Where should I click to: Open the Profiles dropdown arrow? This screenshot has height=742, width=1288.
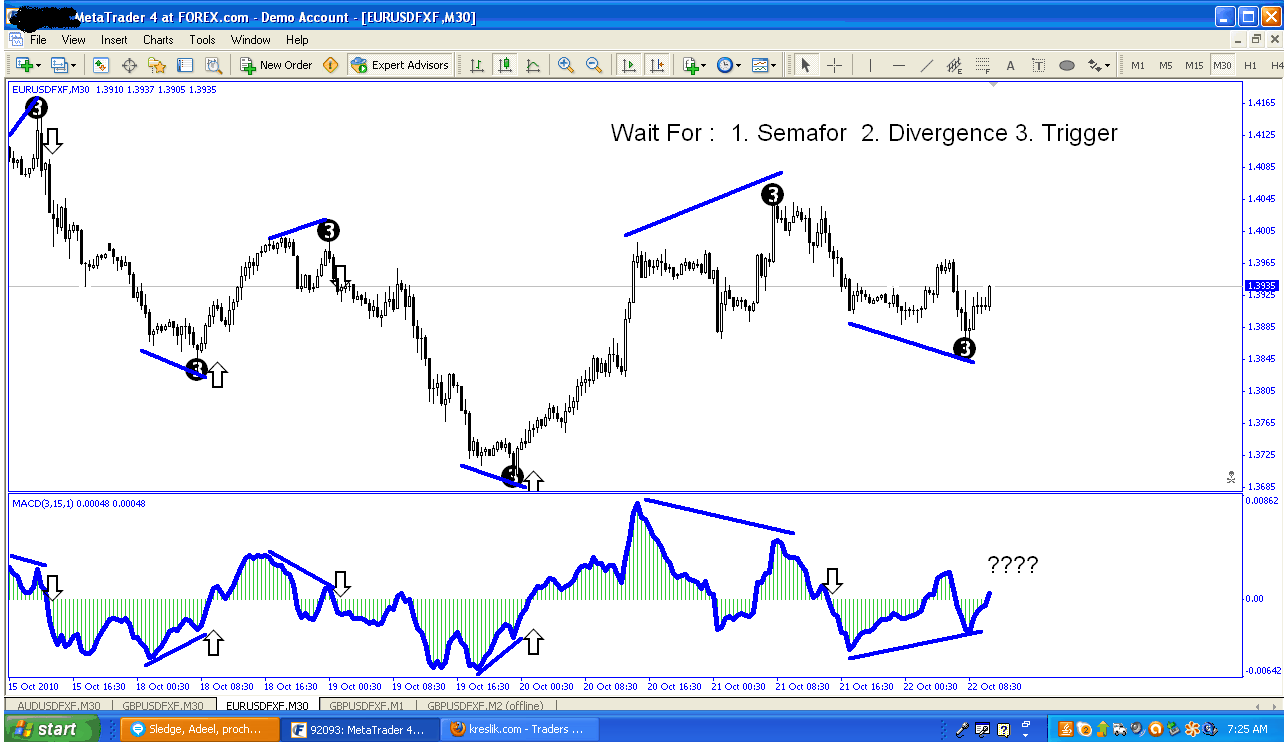coord(73,65)
